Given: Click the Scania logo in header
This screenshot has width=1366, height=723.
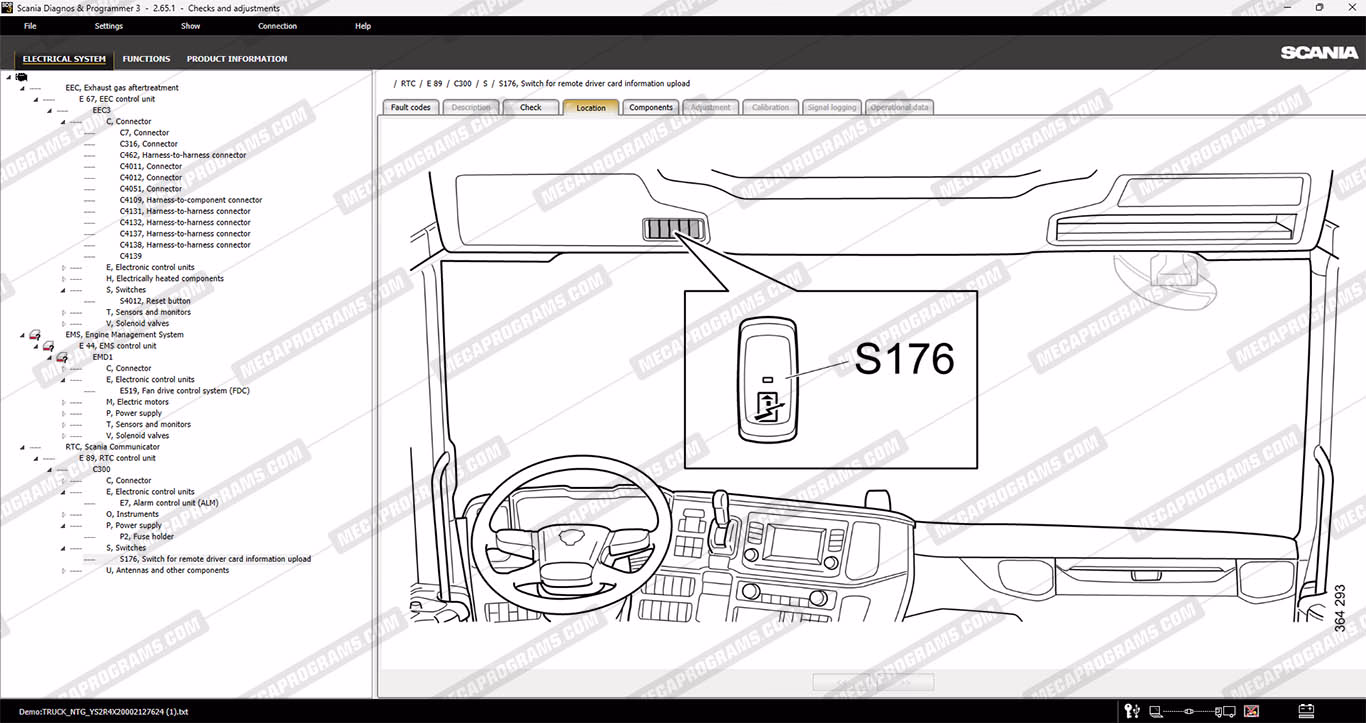Looking at the screenshot, I should tap(1319, 53).
